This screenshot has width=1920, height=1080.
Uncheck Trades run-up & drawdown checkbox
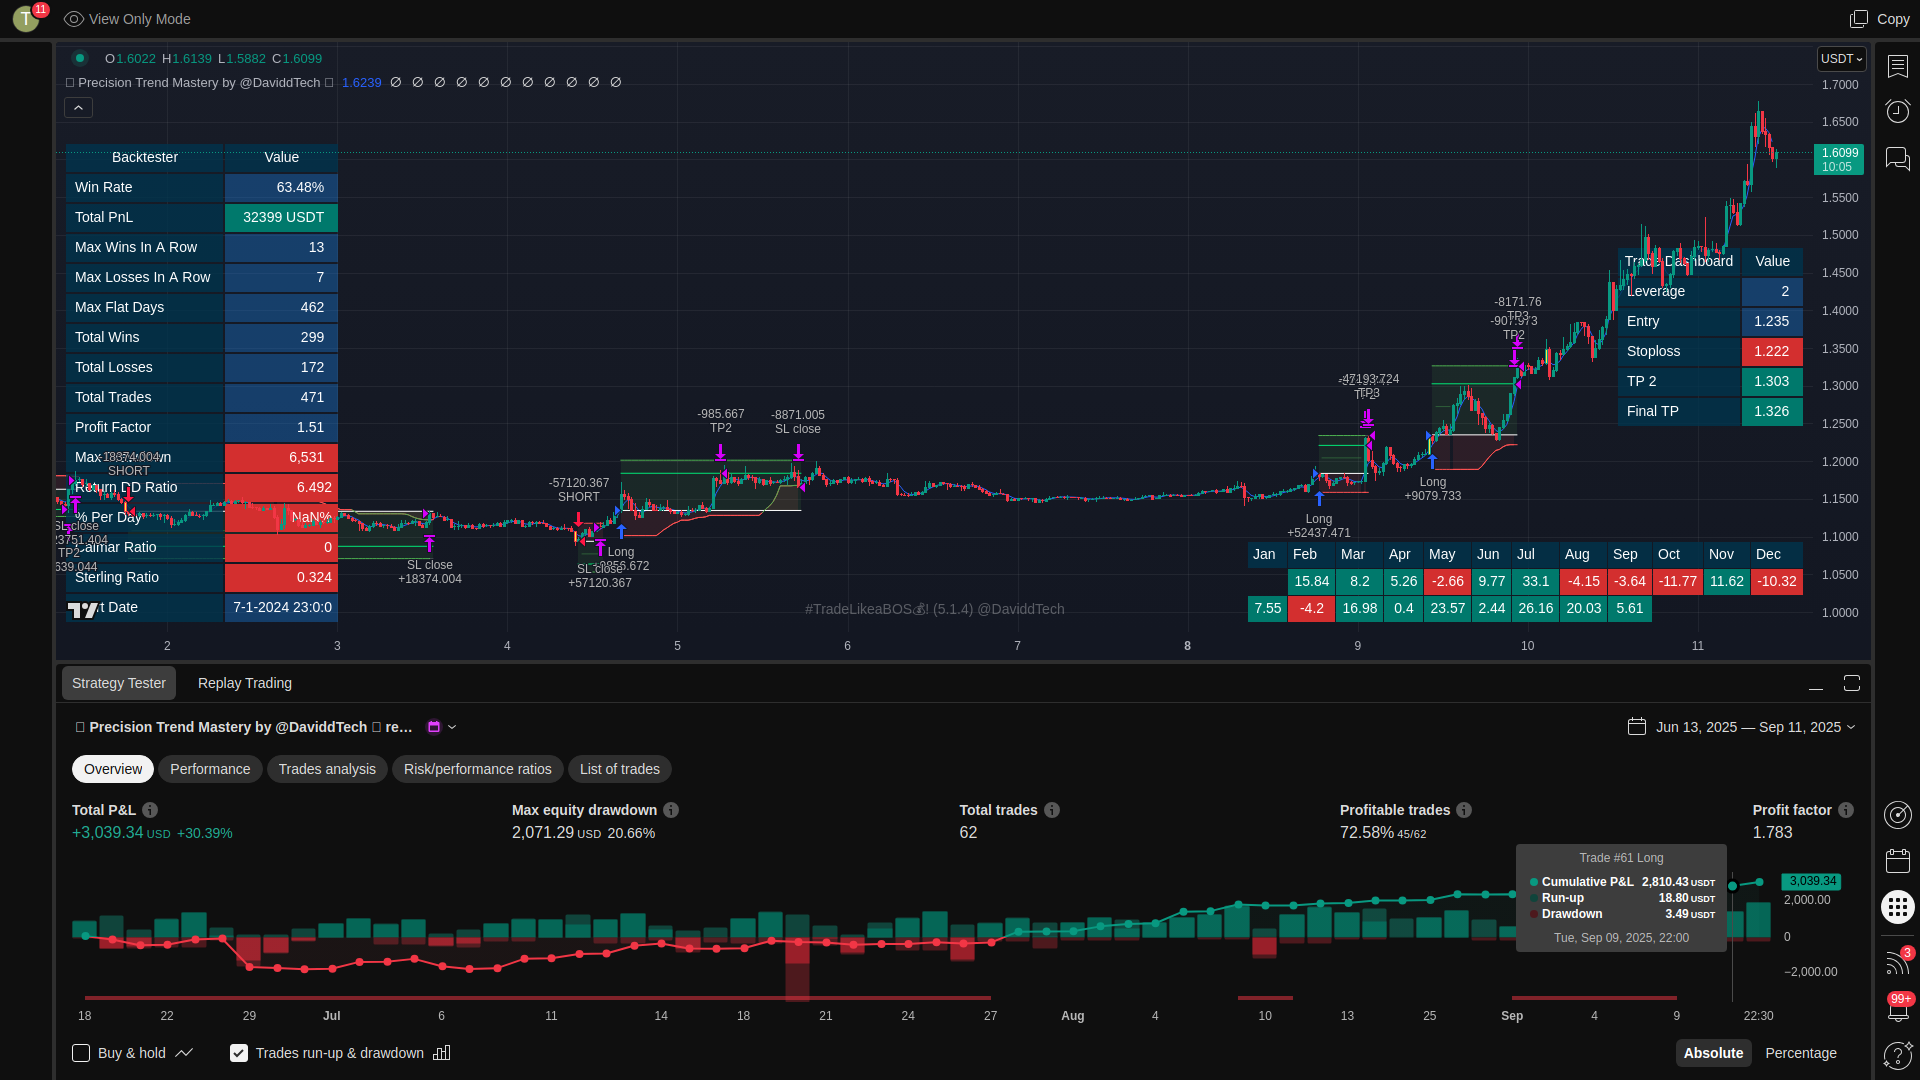tap(239, 1053)
